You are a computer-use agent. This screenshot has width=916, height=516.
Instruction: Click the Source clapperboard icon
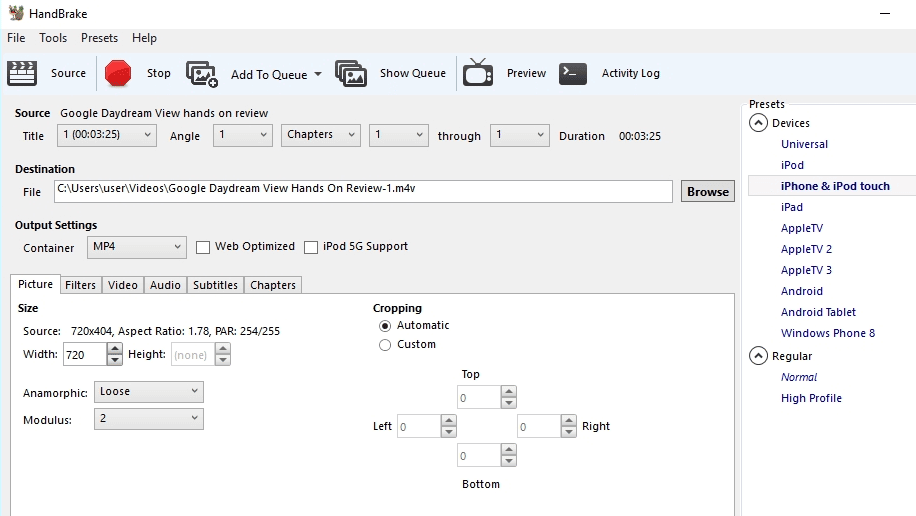22,73
